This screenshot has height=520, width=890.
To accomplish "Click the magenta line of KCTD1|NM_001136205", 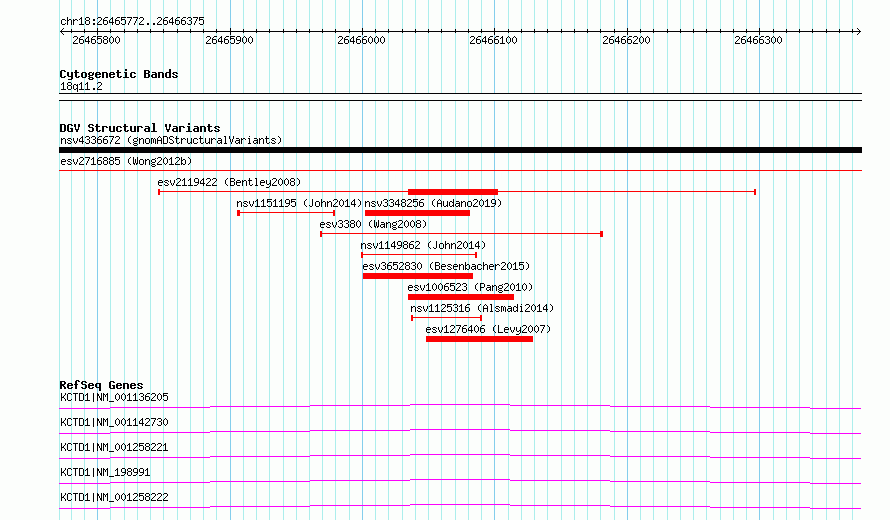I will (460, 406).
